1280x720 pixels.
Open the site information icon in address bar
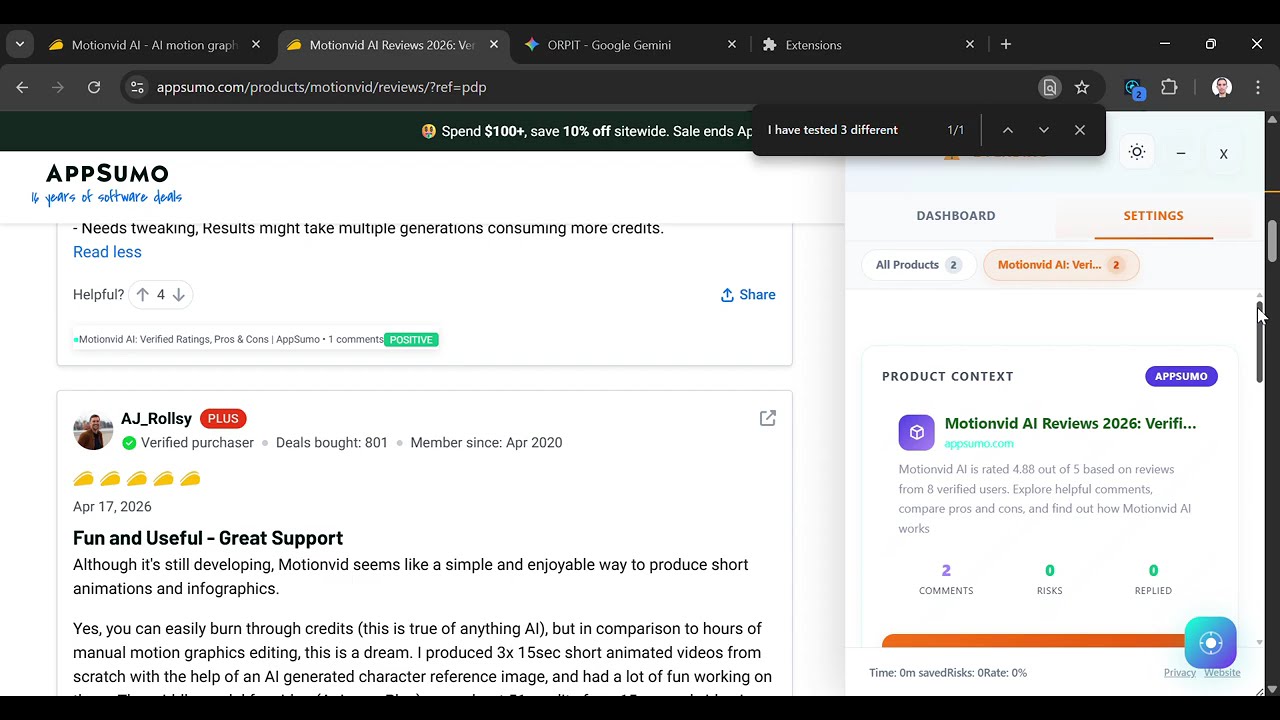(137, 87)
